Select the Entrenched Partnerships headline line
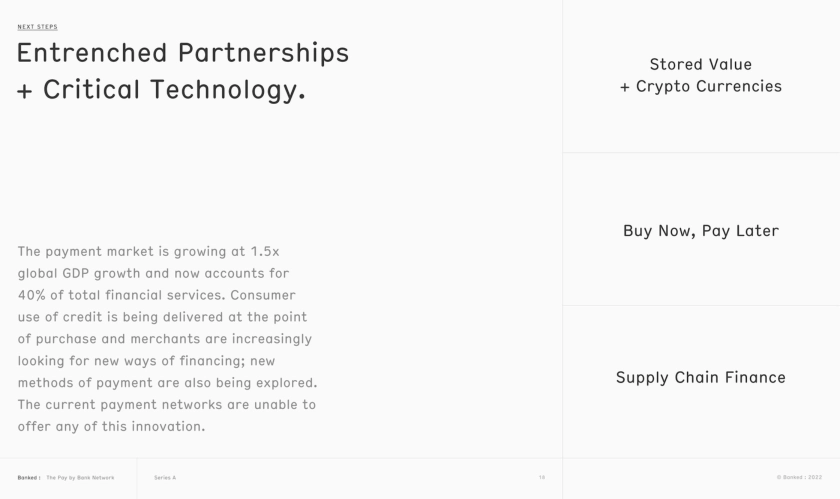The image size is (840, 499). point(183,52)
